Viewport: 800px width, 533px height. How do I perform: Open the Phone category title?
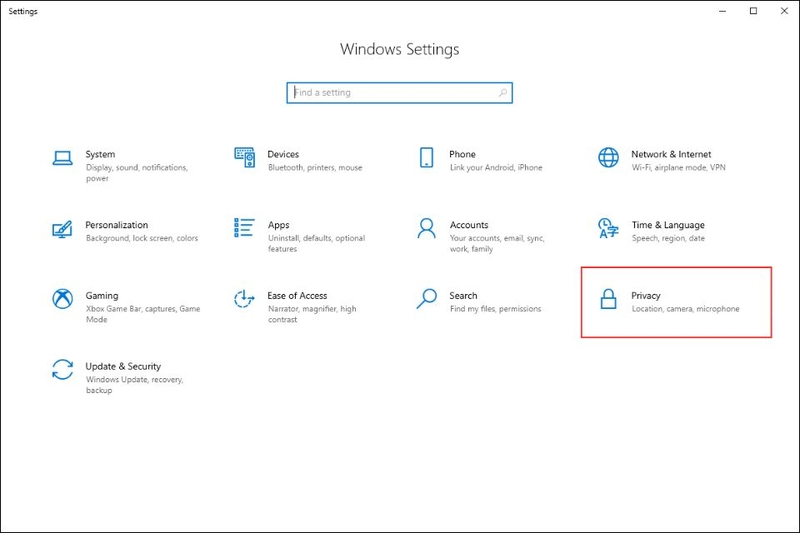pyautogui.click(x=462, y=154)
